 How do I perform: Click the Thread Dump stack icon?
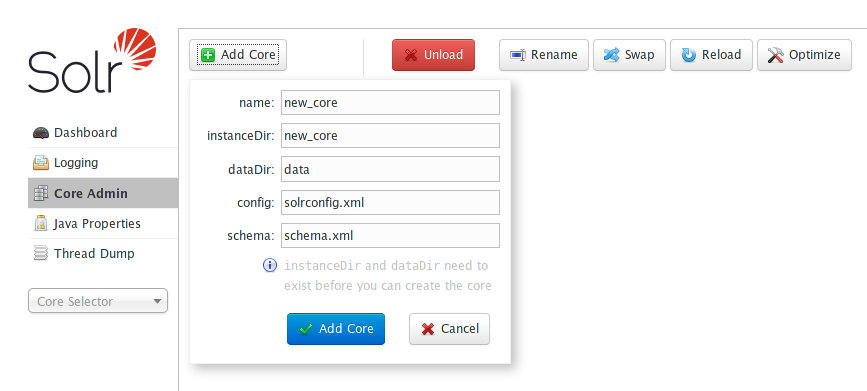(41, 254)
